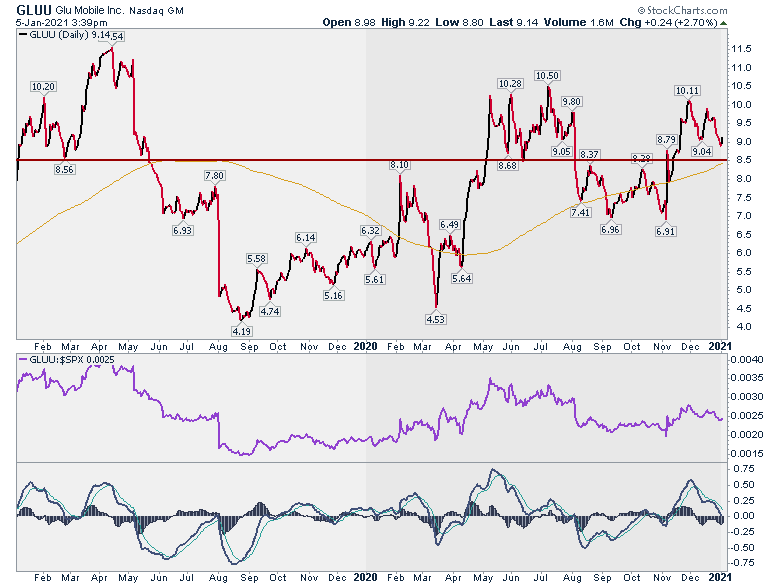This screenshot has height=586, width=780.
Task: Click the Chg +0.24 (+2.70%) value
Action: pyautogui.click(x=668, y=22)
